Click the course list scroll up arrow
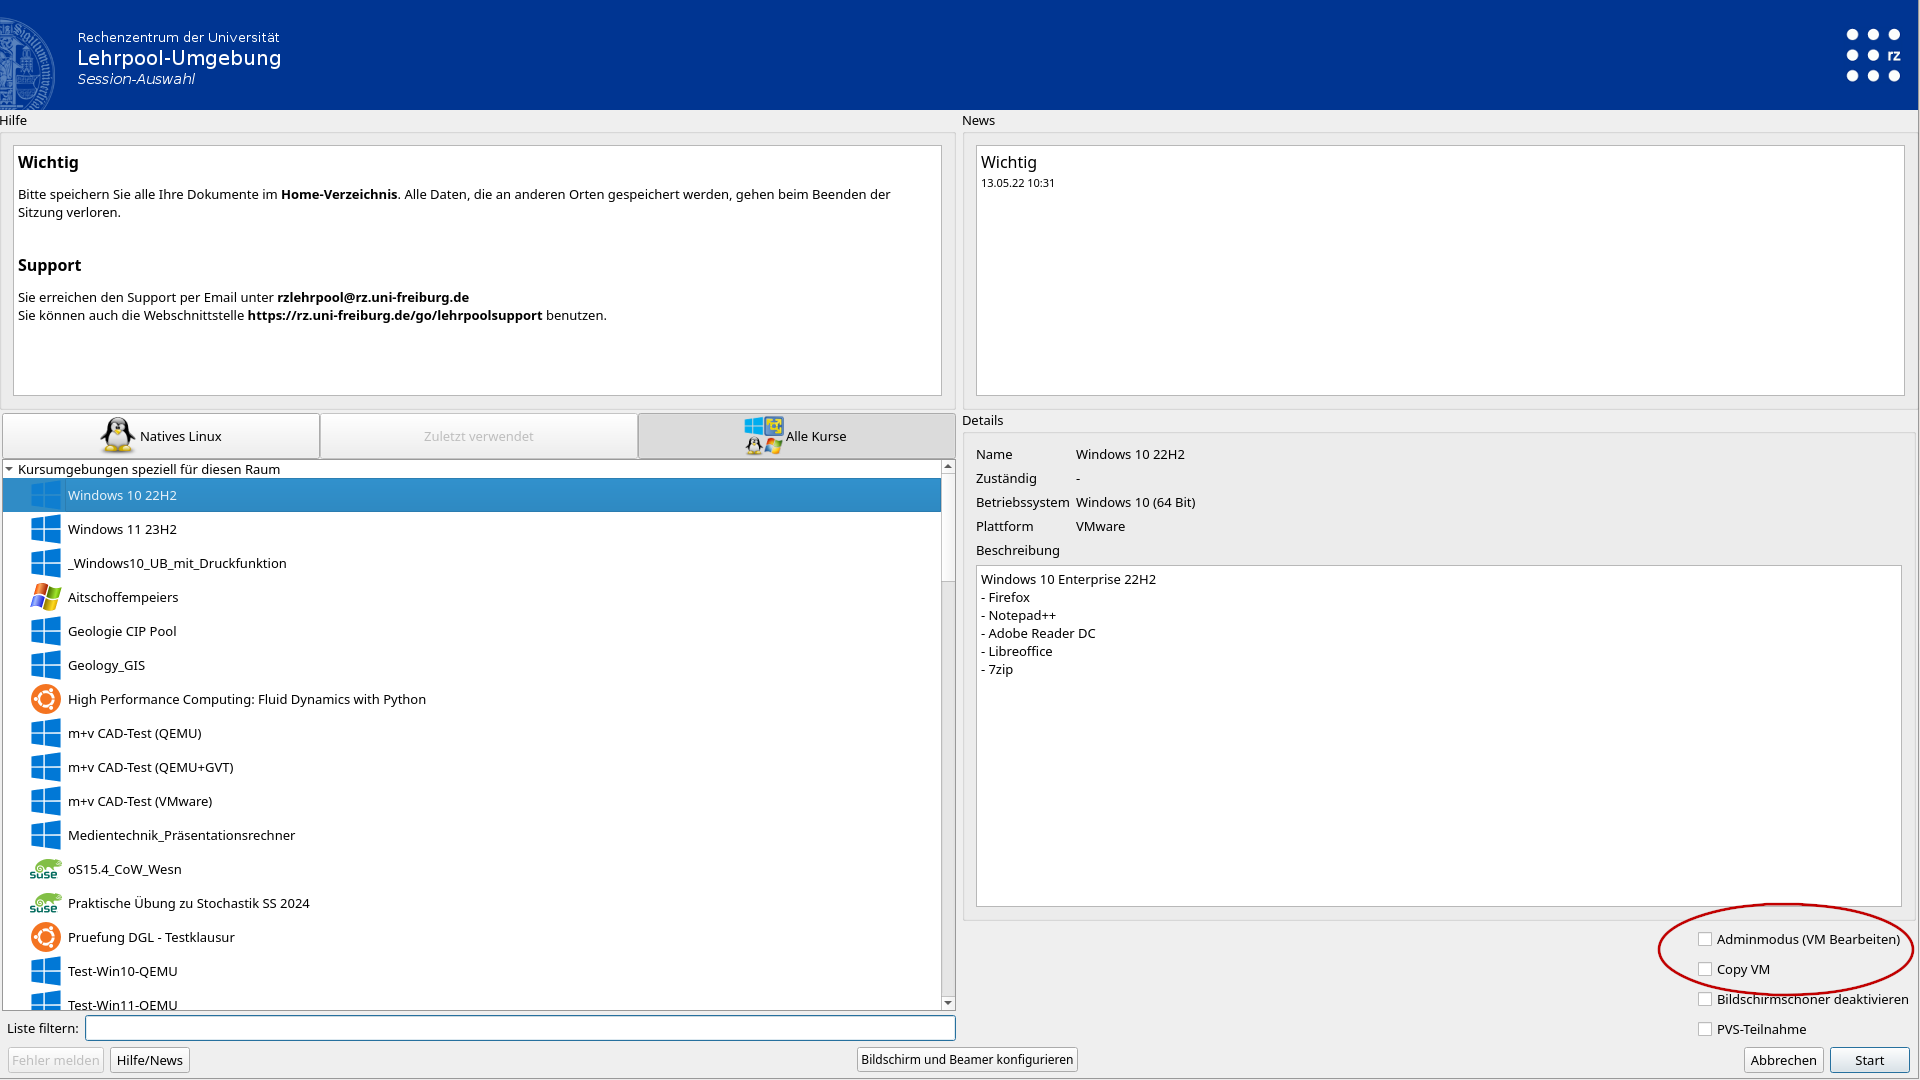This screenshot has width=1920, height=1080. (x=947, y=467)
